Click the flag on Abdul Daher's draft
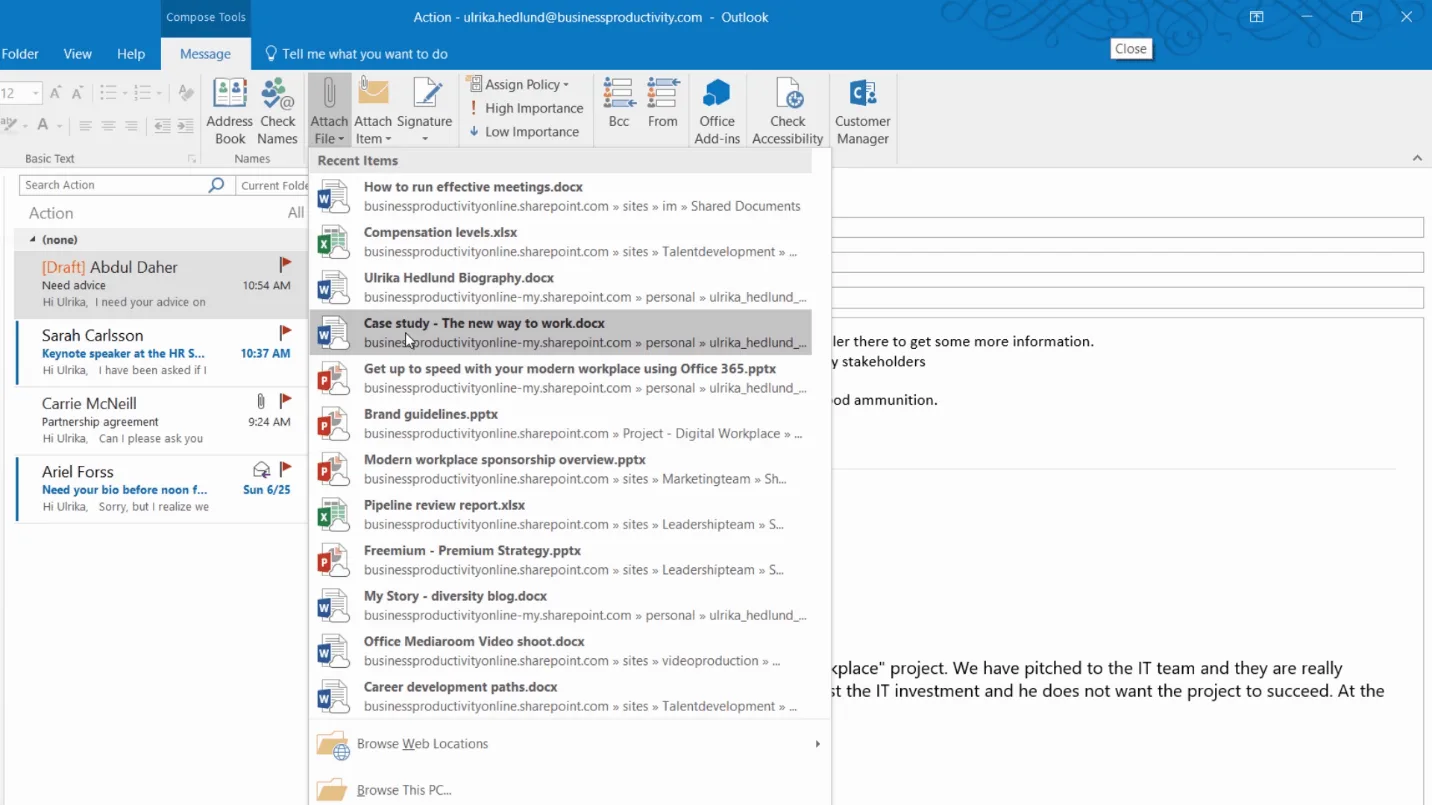The height and width of the screenshot is (805, 1432). coord(285,265)
